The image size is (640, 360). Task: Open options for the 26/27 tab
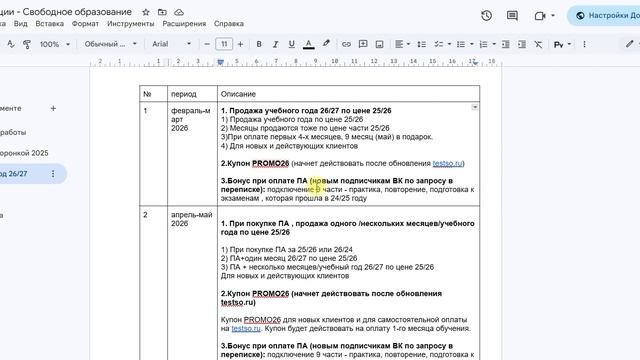[53, 174]
